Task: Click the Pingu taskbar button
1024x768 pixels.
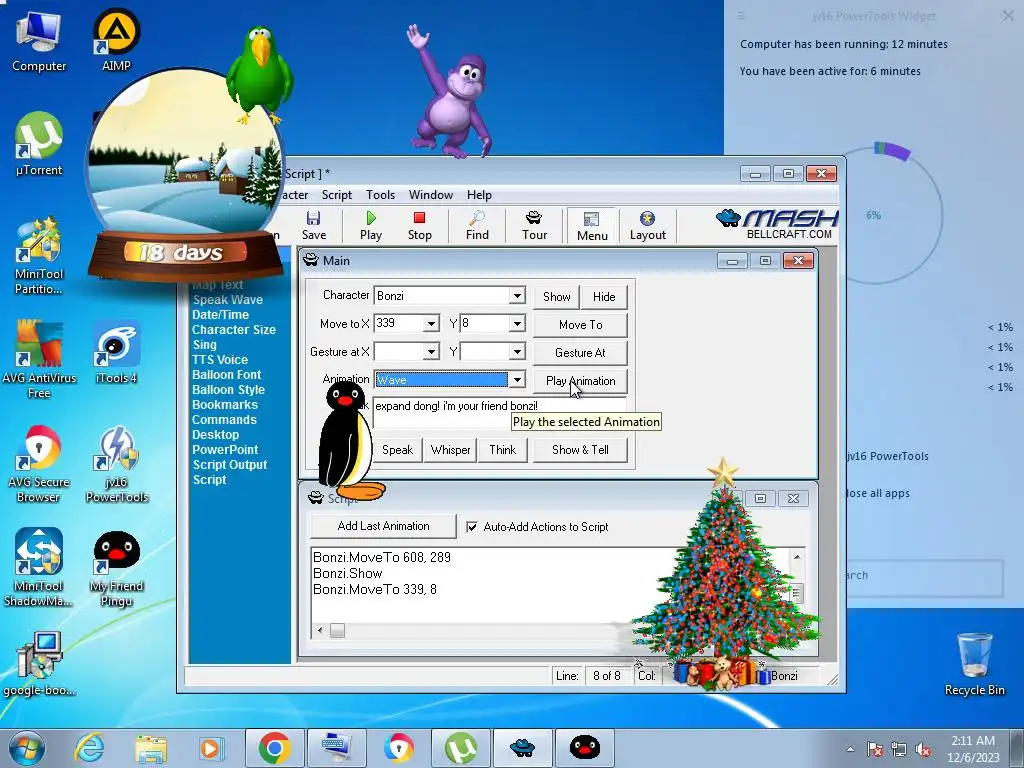Action: click(x=584, y=748)
